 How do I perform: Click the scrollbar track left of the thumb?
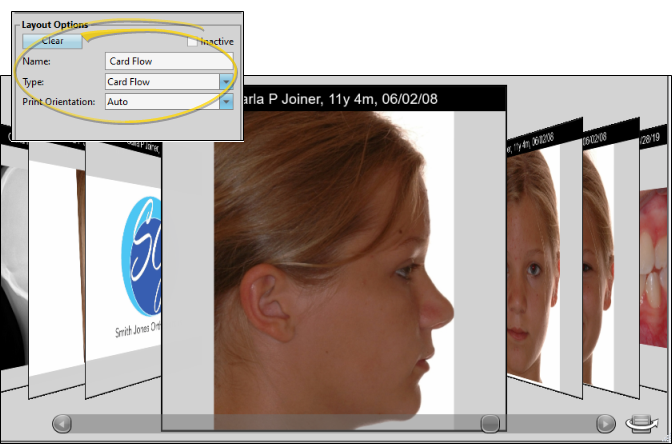(x=270, y=423)
